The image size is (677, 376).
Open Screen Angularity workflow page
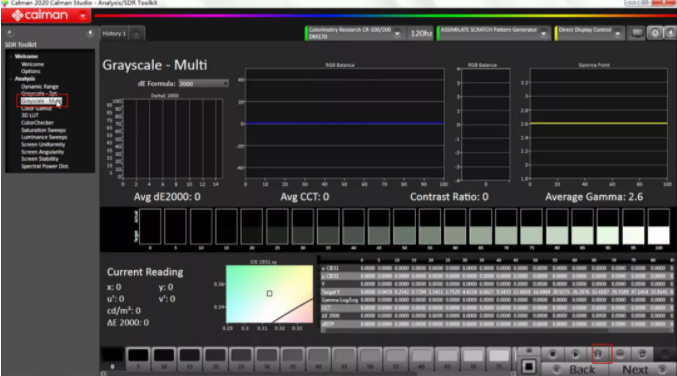[x=42, y=152]
